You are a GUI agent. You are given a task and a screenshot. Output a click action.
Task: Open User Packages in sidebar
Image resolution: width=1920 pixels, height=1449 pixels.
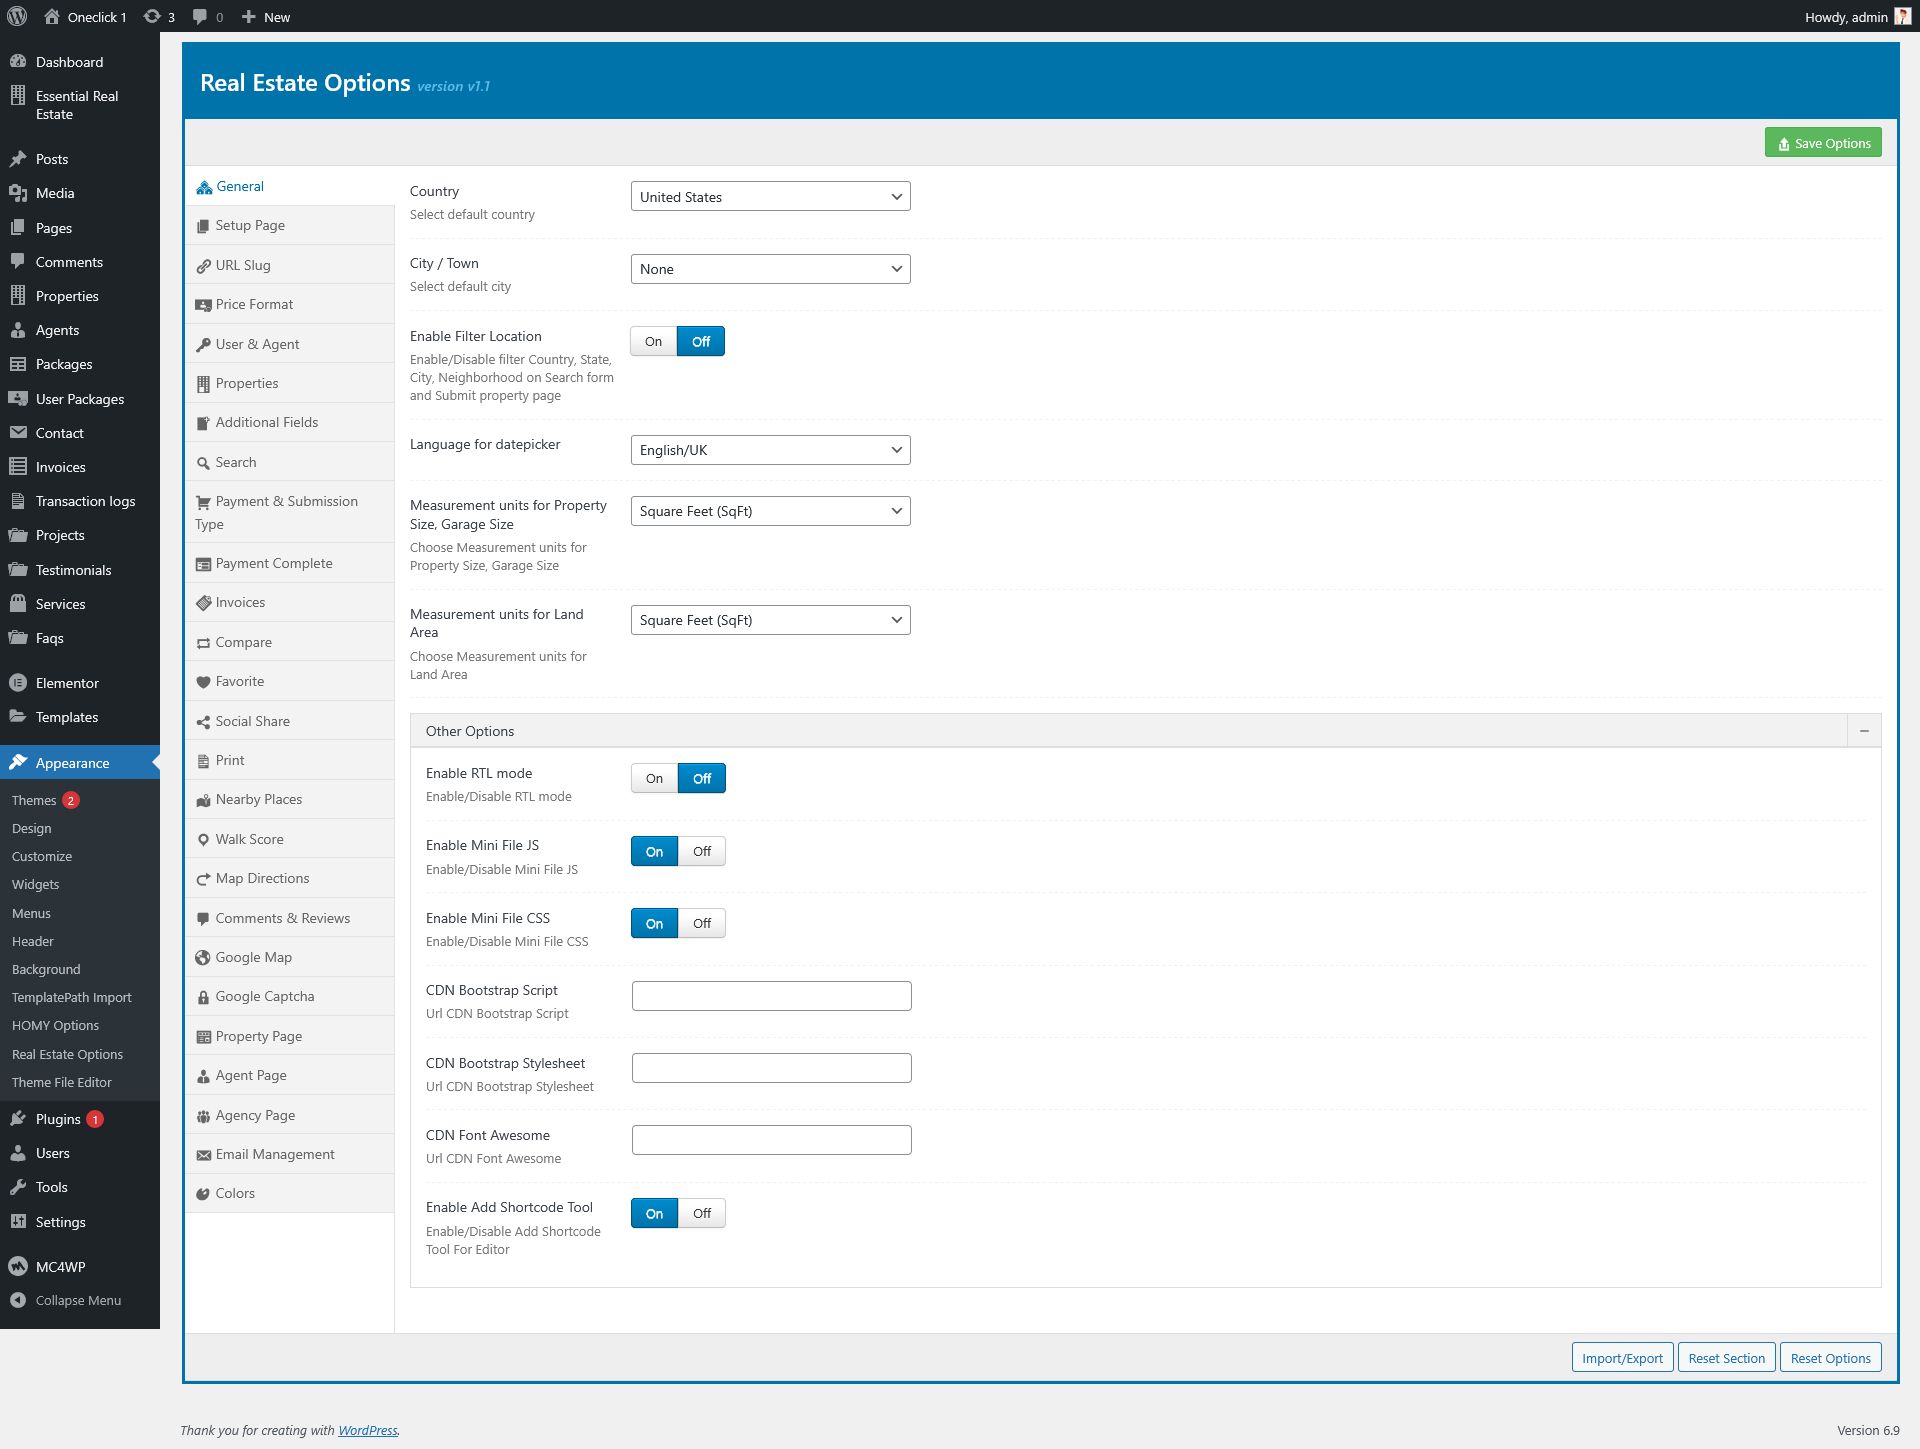[80, 399]
